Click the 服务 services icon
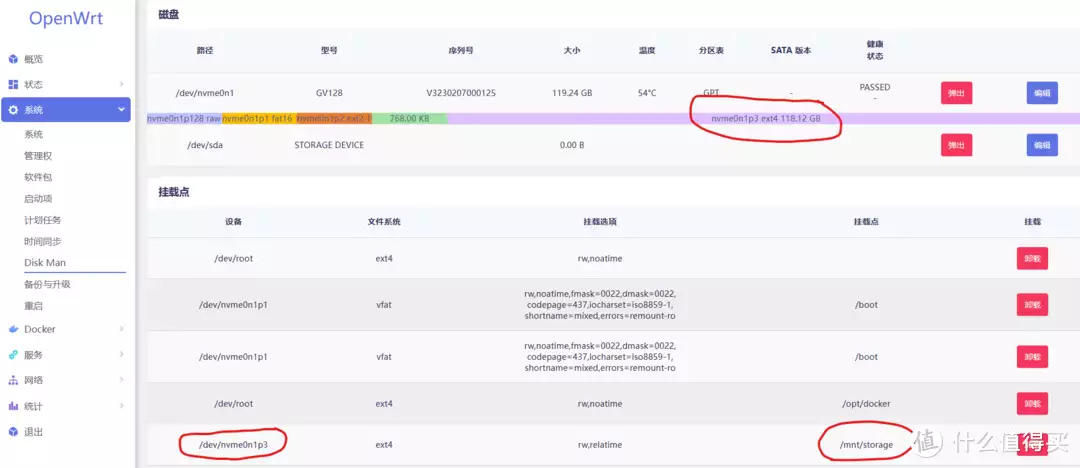Image resolution: width=1080 pixels, height=468 pixels. [13, 355]
